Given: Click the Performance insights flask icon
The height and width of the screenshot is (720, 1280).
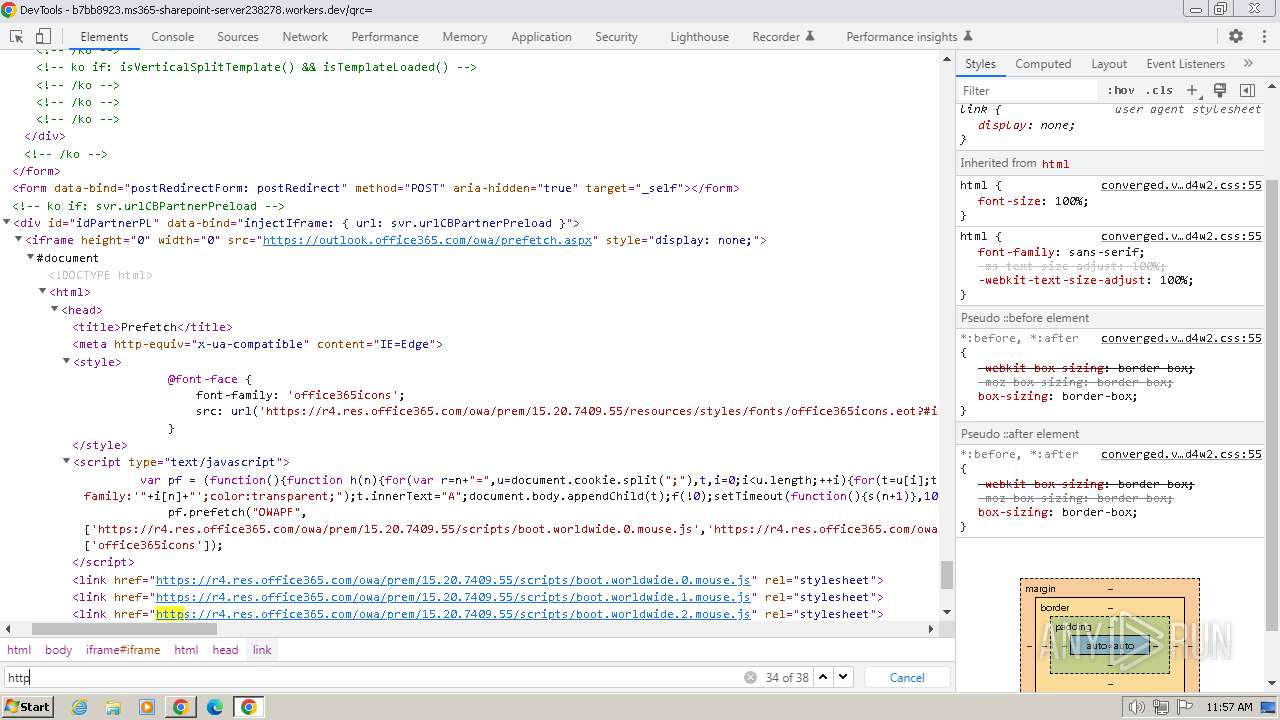Looking at the screenshot, I should 967,36.
